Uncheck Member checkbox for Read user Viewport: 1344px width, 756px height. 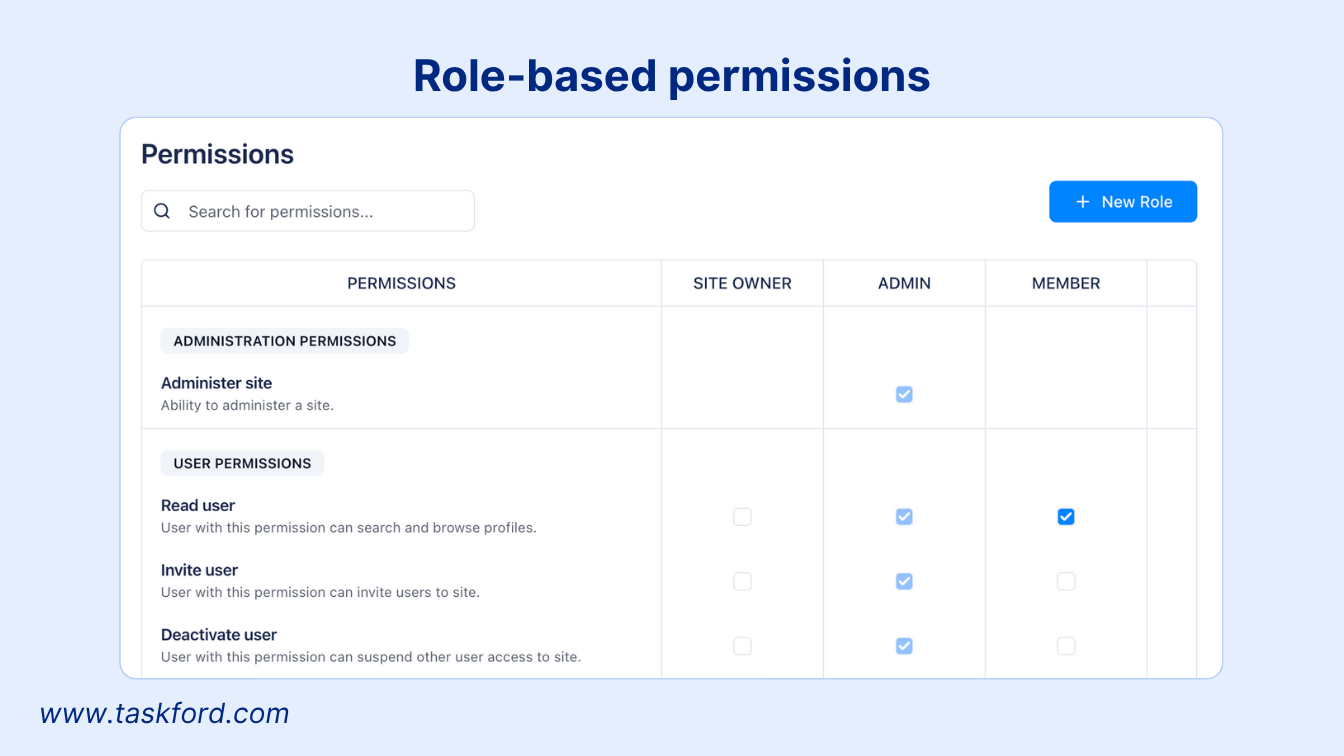point(1066,517)
